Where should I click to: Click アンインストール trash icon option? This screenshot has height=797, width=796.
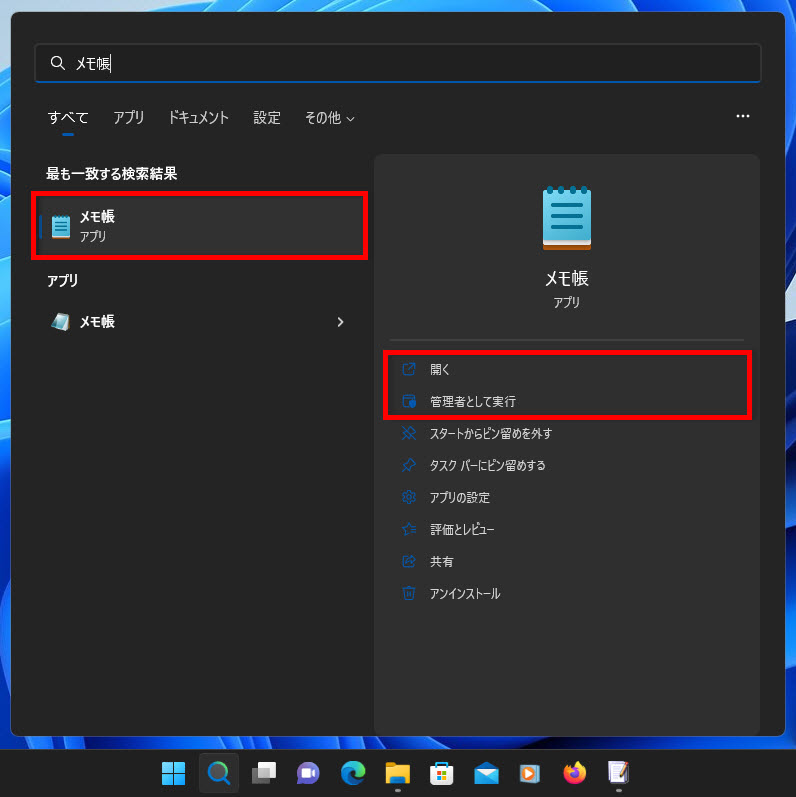point(408,593)
